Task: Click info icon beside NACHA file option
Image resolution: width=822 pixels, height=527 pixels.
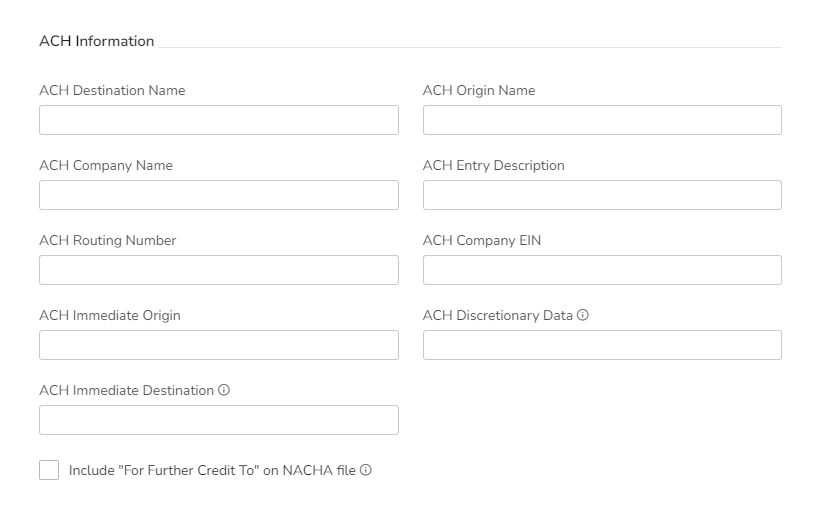Action: [366, 470]
